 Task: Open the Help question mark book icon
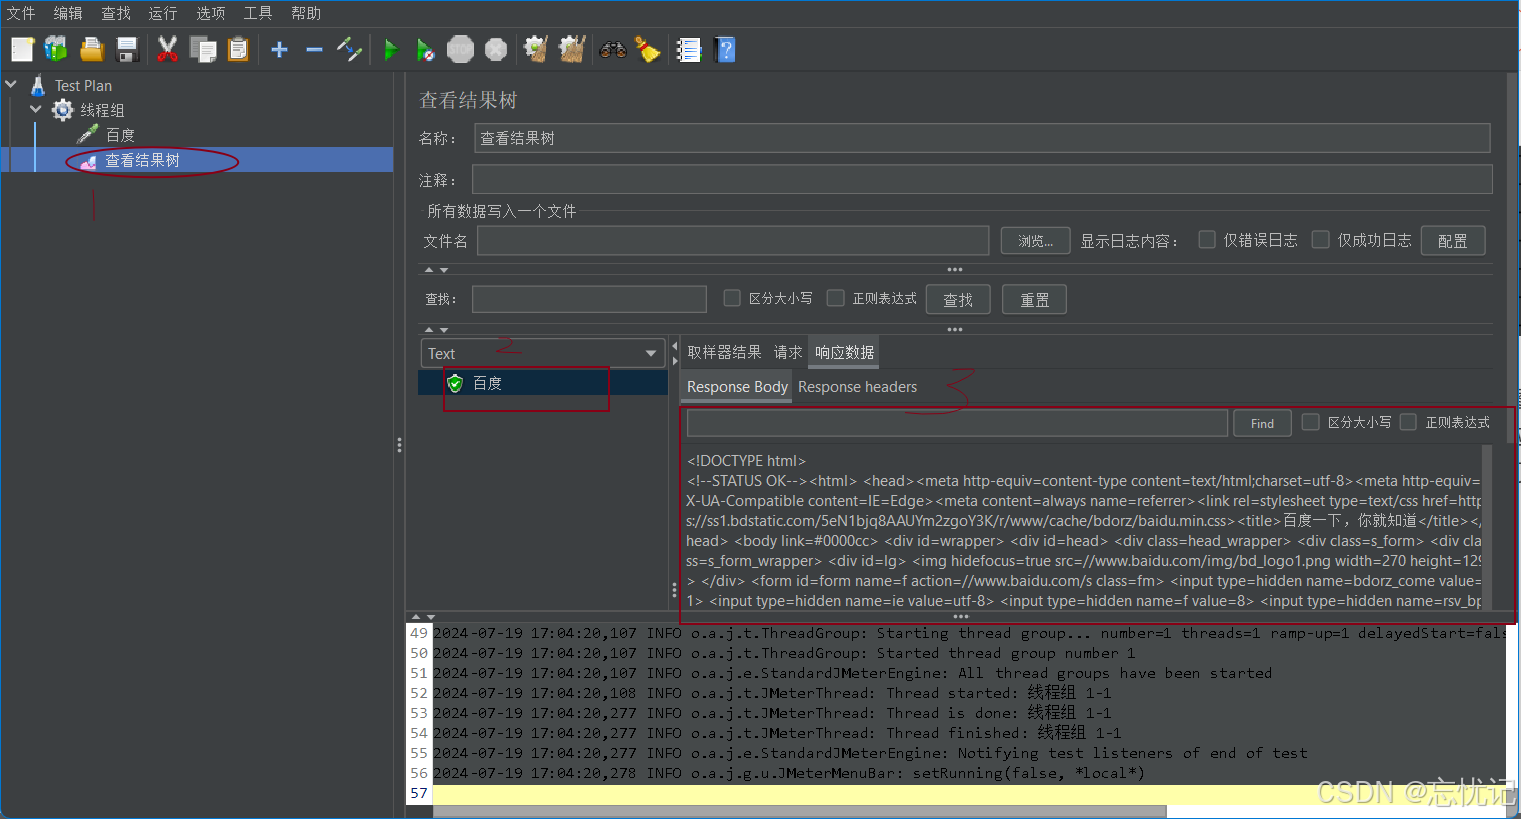click(725, 49)
